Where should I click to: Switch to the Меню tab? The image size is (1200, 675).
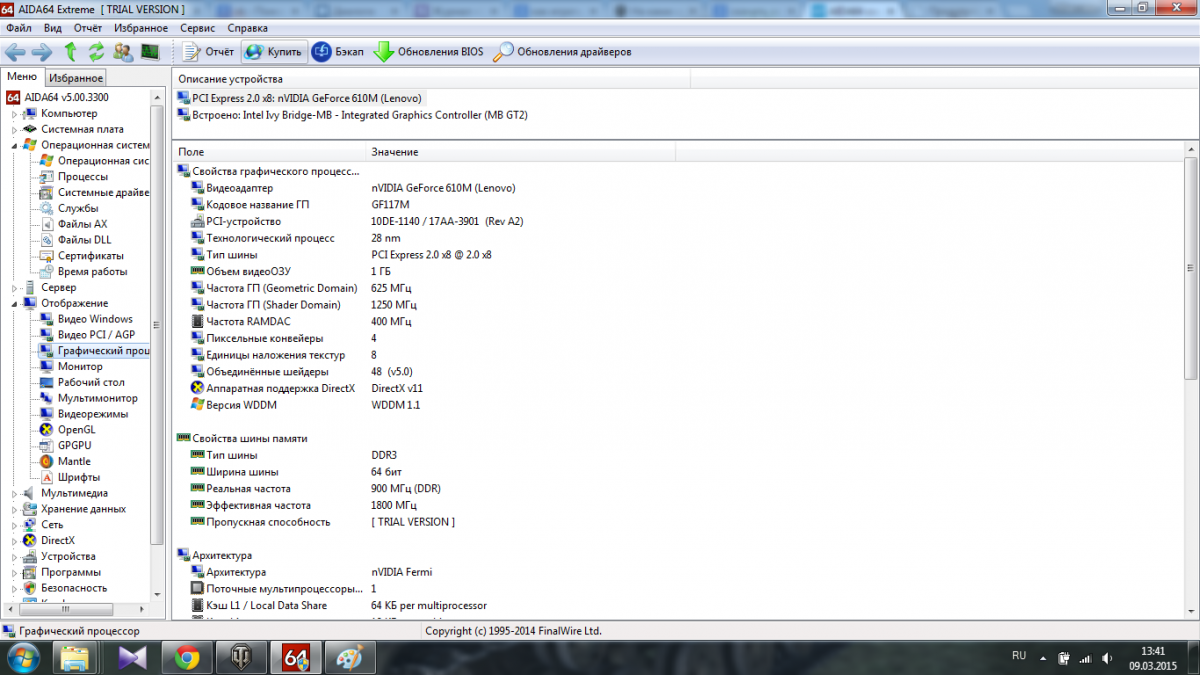tap(21, 77)
